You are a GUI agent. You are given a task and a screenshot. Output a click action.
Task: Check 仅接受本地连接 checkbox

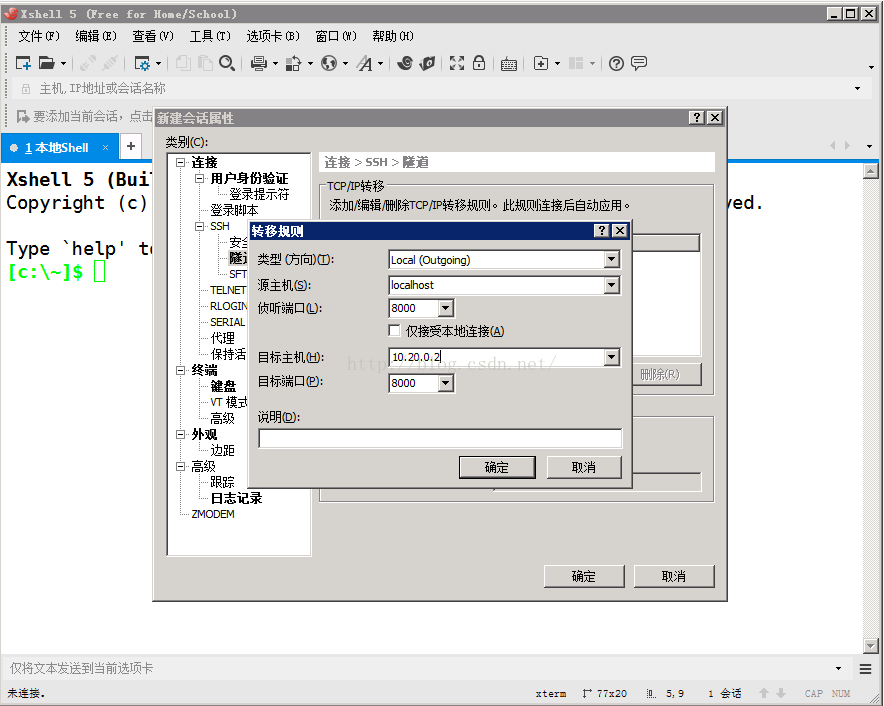pos(395,330)
